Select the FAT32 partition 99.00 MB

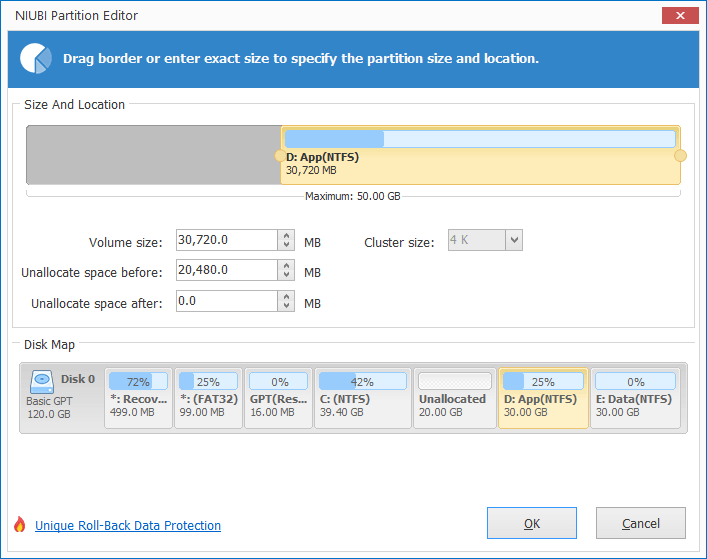point(208,398)
